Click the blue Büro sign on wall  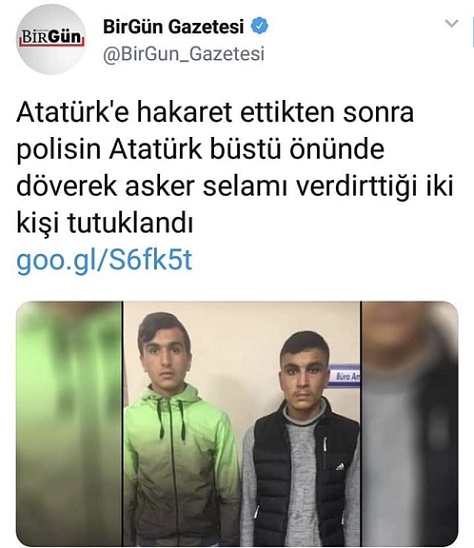pos(344,376)
